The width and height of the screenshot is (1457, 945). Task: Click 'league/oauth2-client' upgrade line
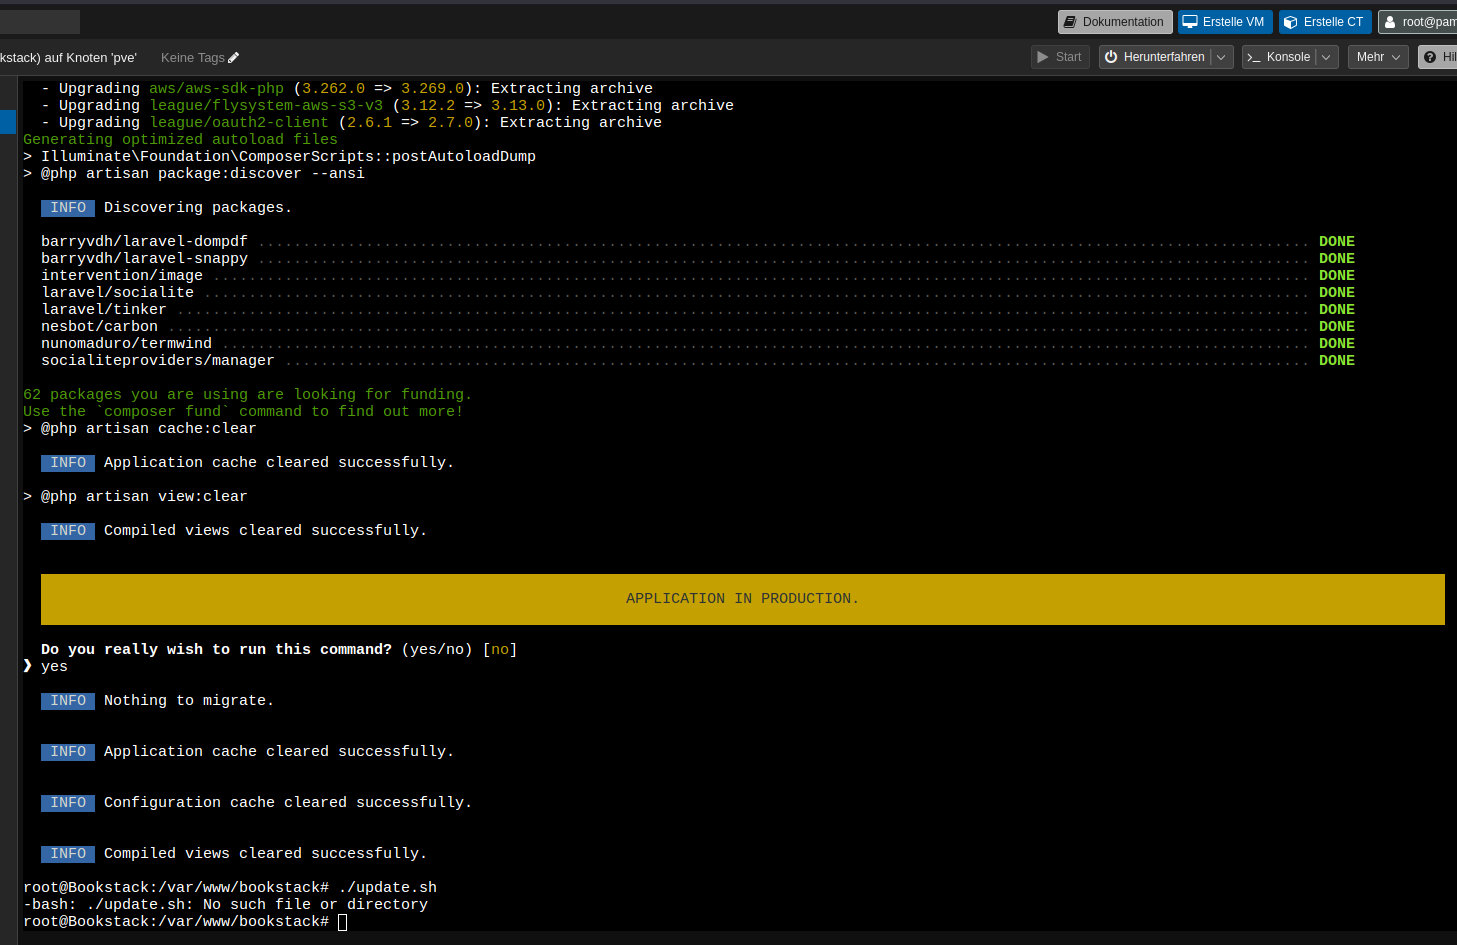tap(351, 123)
